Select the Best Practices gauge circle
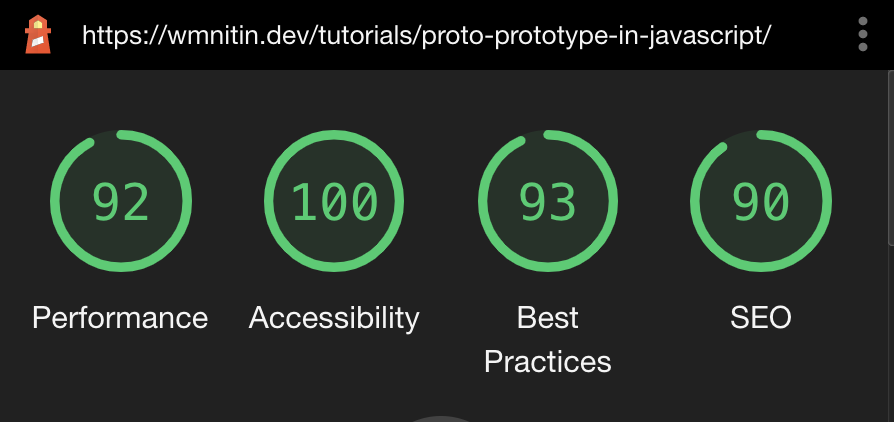The width and height of the screenshot is (894, 422). (x=547, y=201)
